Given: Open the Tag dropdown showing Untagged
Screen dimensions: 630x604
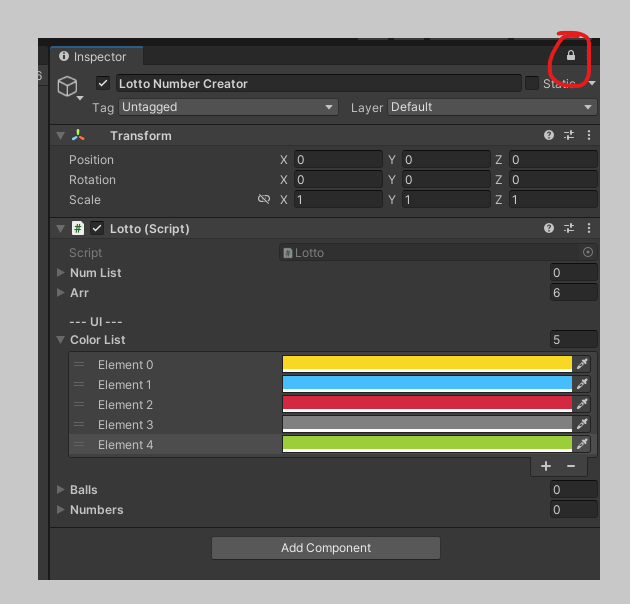Looking at the screenshot, I should point(228,107).
